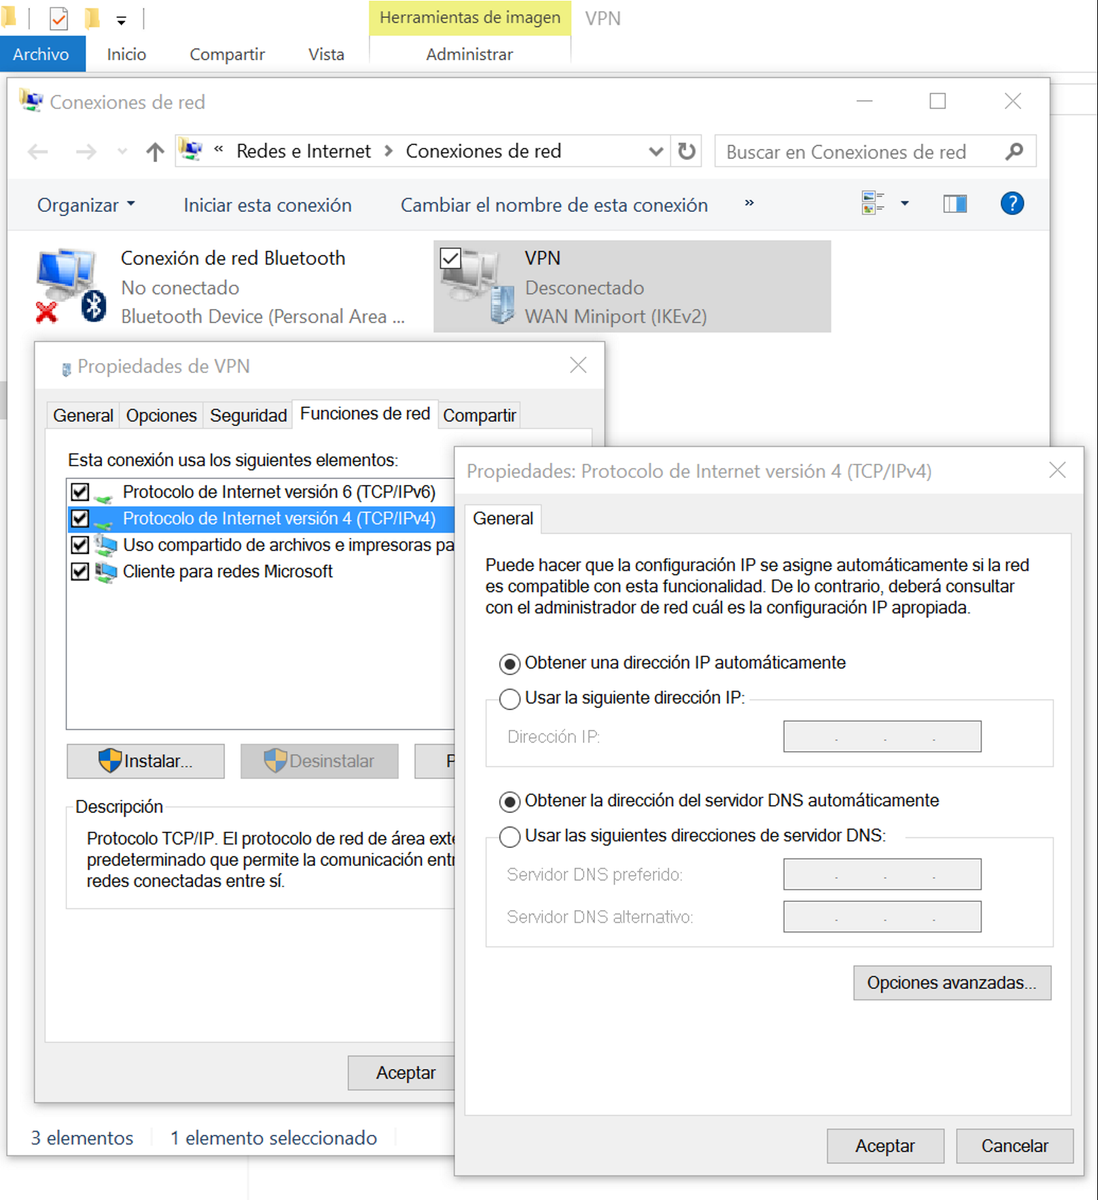Open Help with the question mark icon
Viewport: 1098px width, 1200px height.
(1012, 203)
